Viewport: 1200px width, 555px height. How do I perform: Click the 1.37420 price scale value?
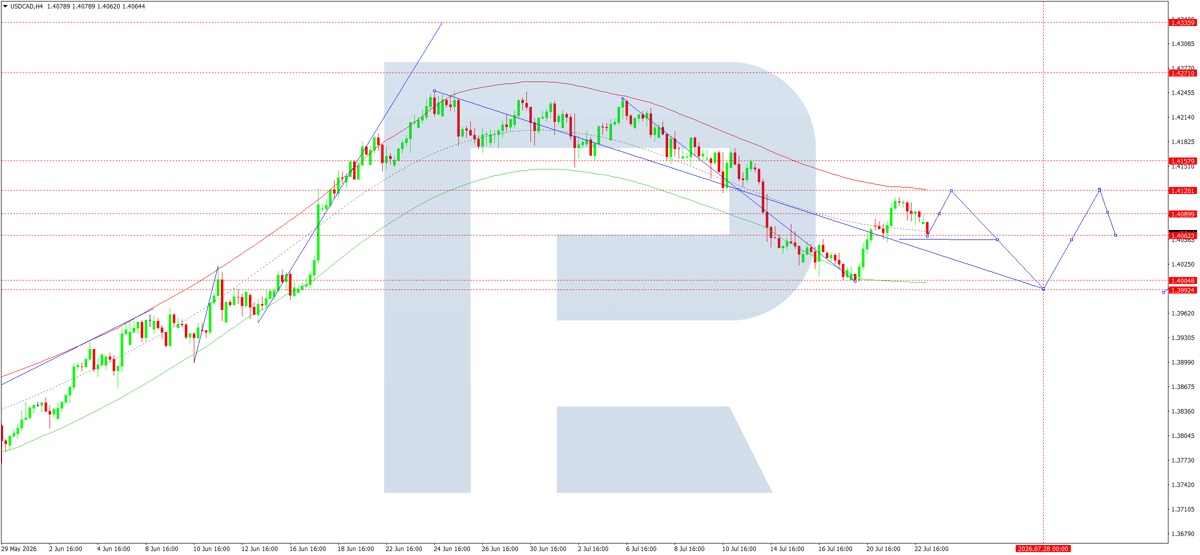click(x=1183, y=485)
